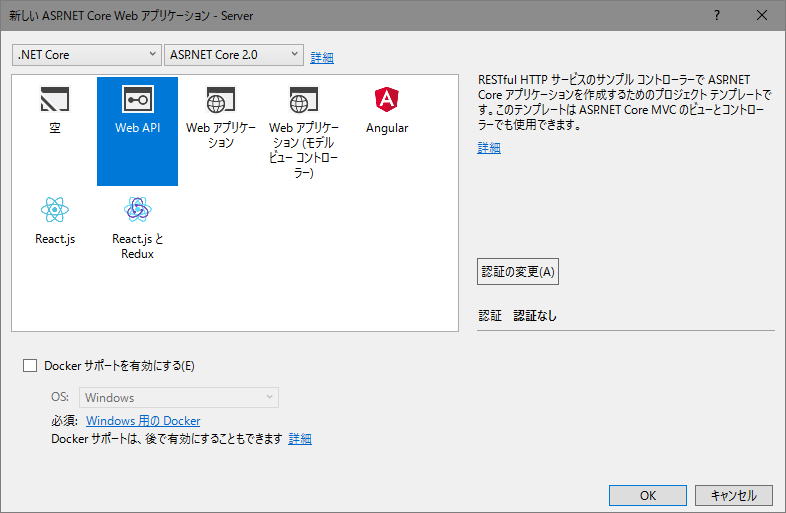786x513 pixels.
Task: Pick the React.js と Redux template icon
Action: pos(137,210)
